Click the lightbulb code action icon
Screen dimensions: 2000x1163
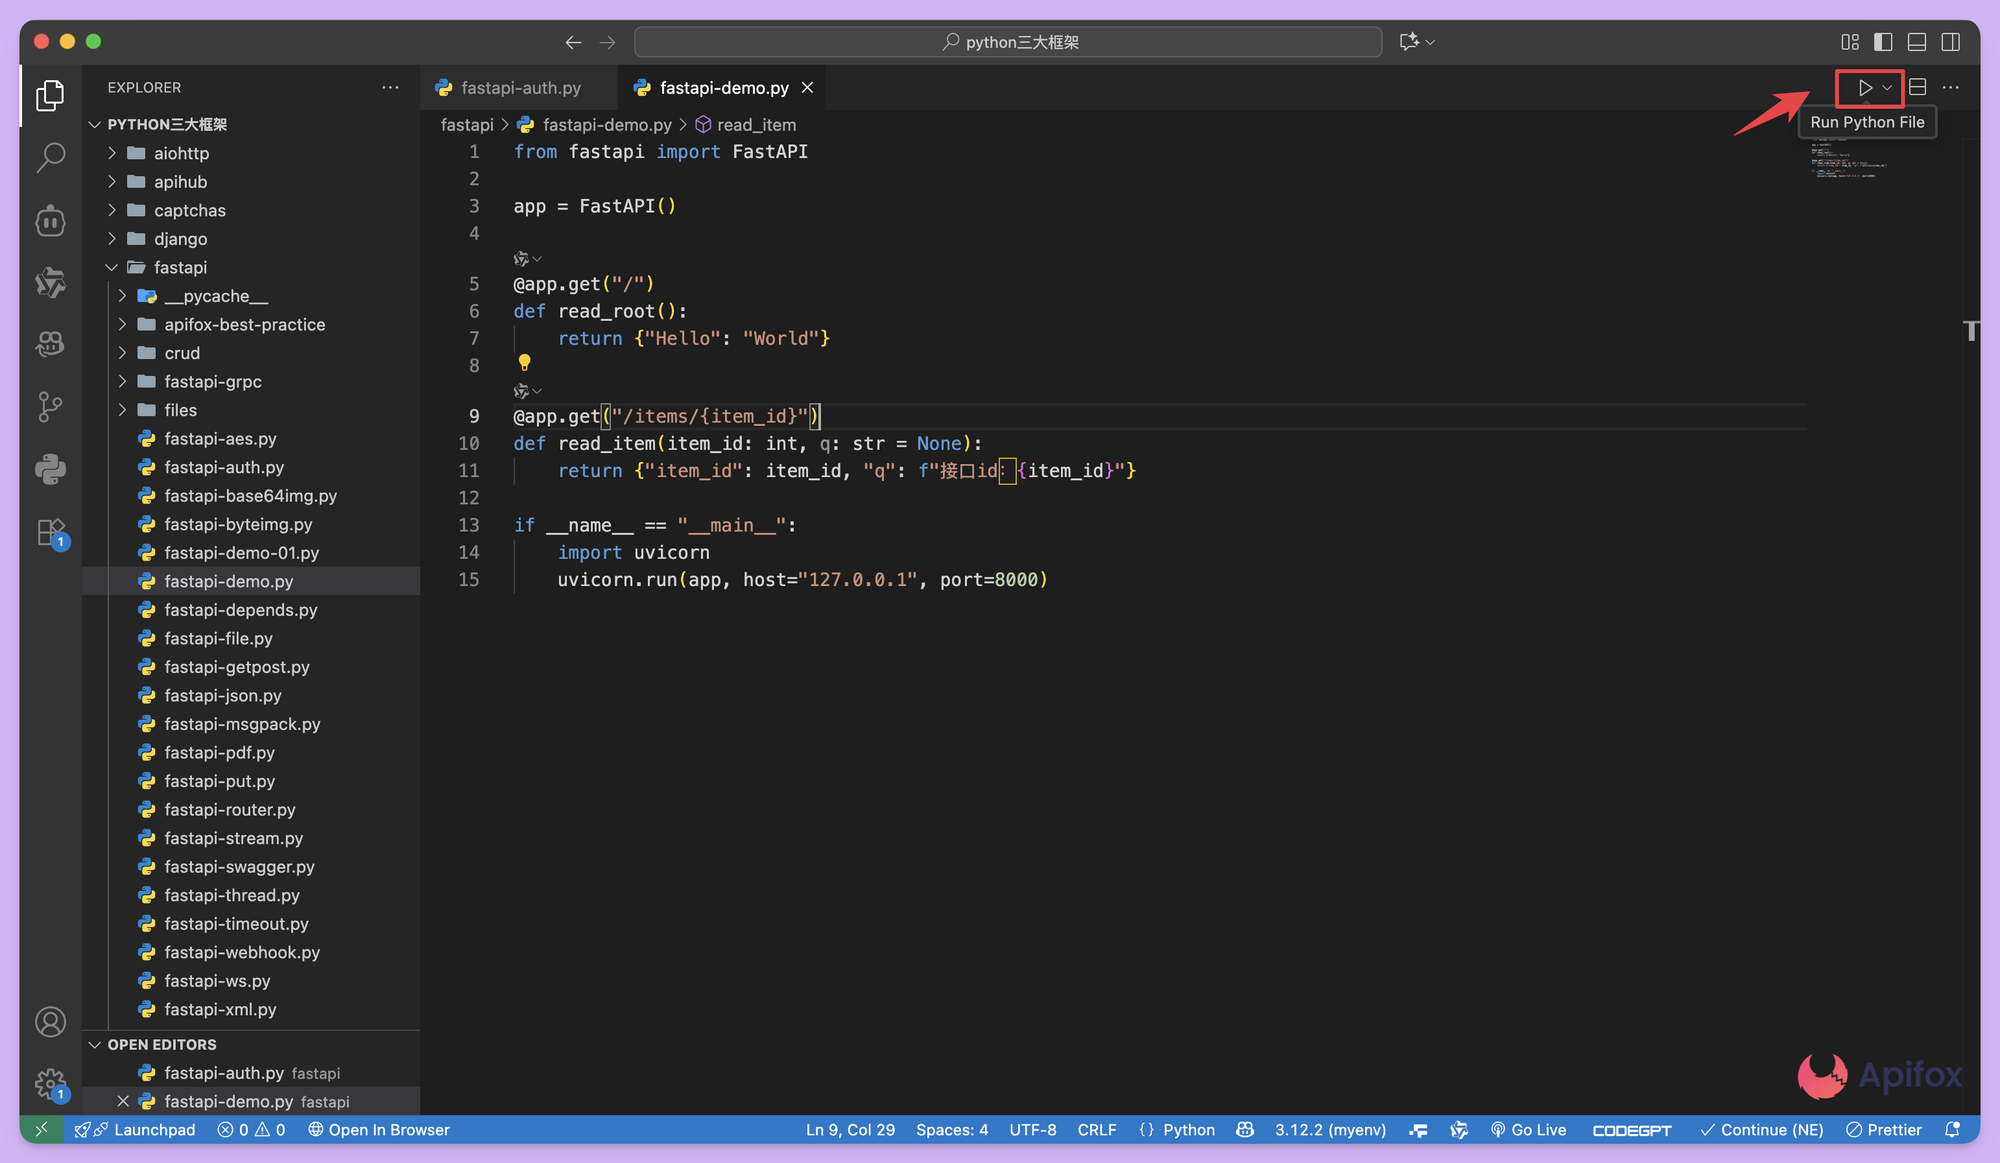524,362
